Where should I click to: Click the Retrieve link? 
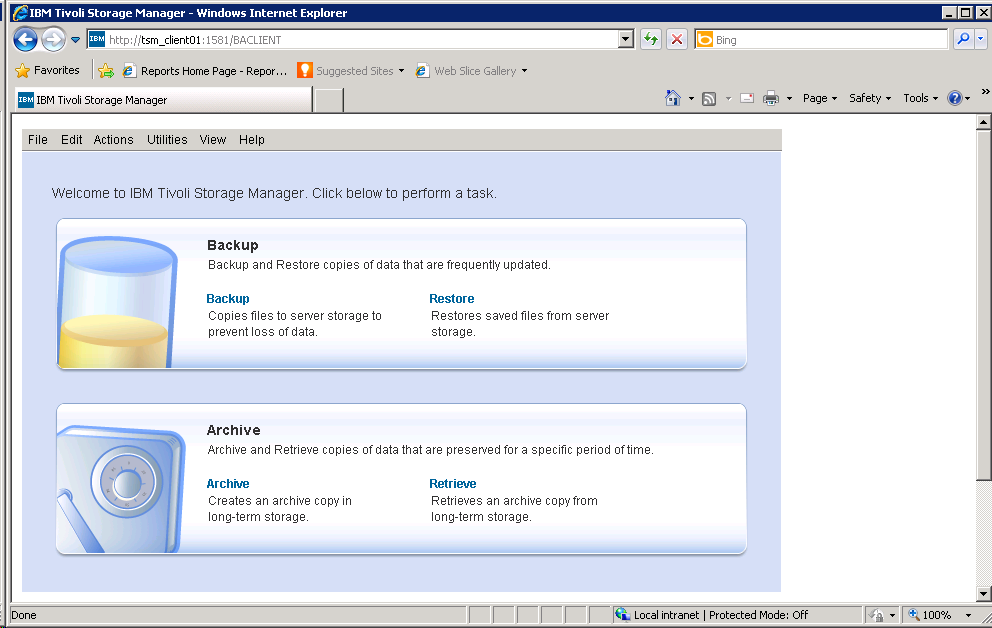pos(453,484)
